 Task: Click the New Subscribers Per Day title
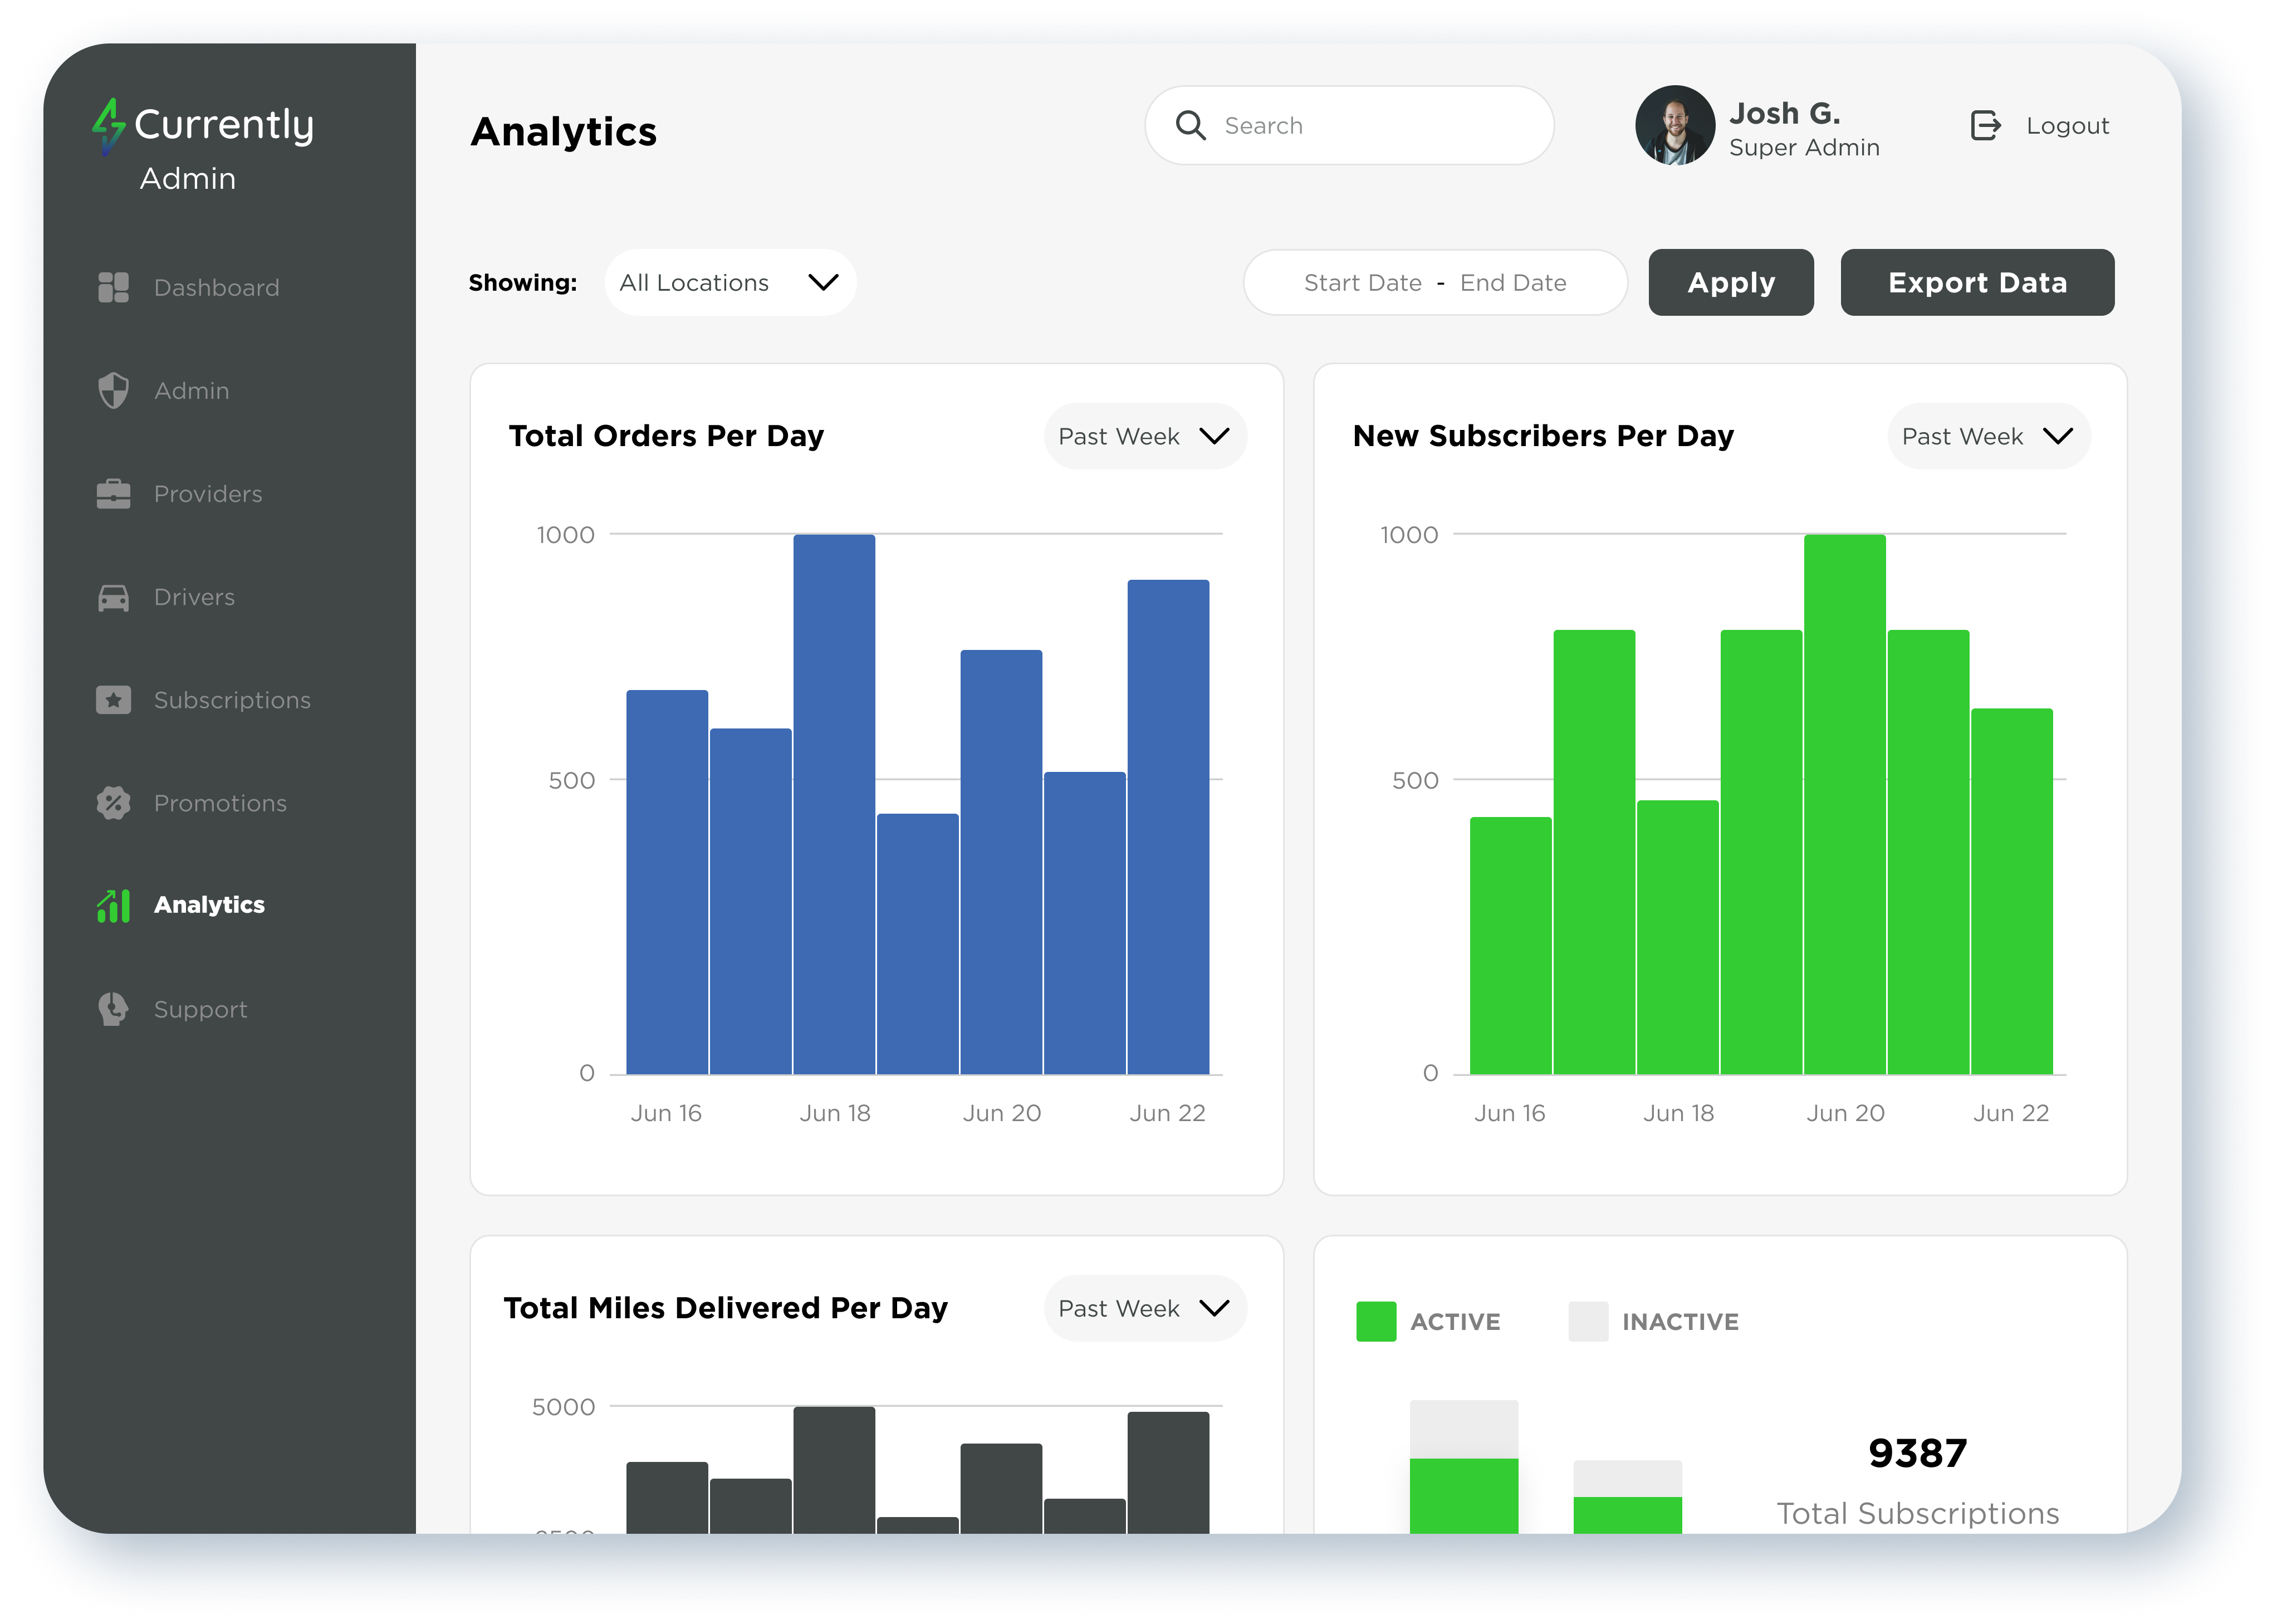pos(1543,436)
